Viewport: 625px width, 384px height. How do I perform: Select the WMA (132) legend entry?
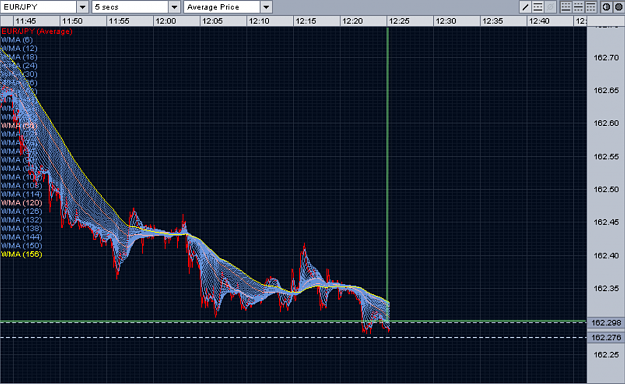coord(22,220)
